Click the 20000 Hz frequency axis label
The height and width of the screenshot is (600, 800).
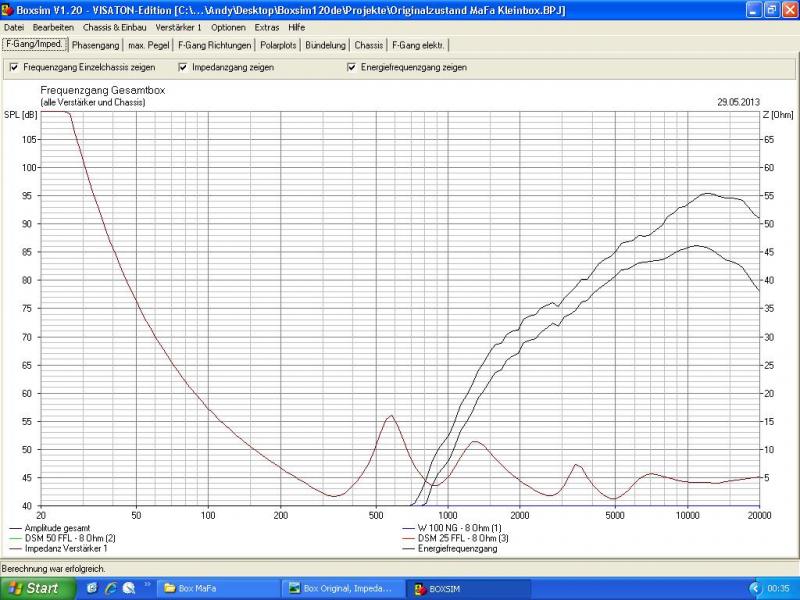pyautogui.click(x=759, y=515)
